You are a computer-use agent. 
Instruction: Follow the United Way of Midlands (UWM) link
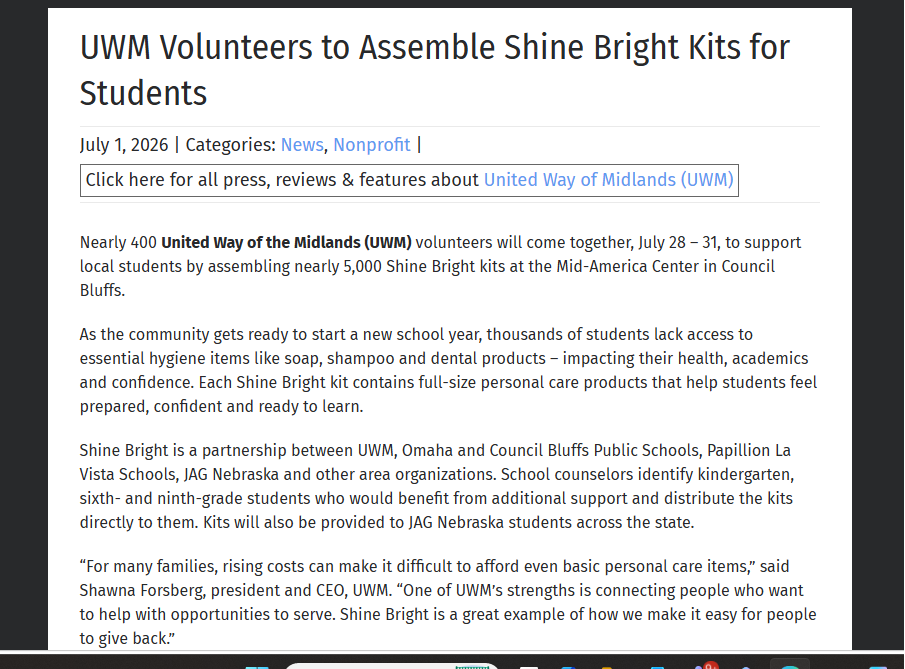click(608, 180)
